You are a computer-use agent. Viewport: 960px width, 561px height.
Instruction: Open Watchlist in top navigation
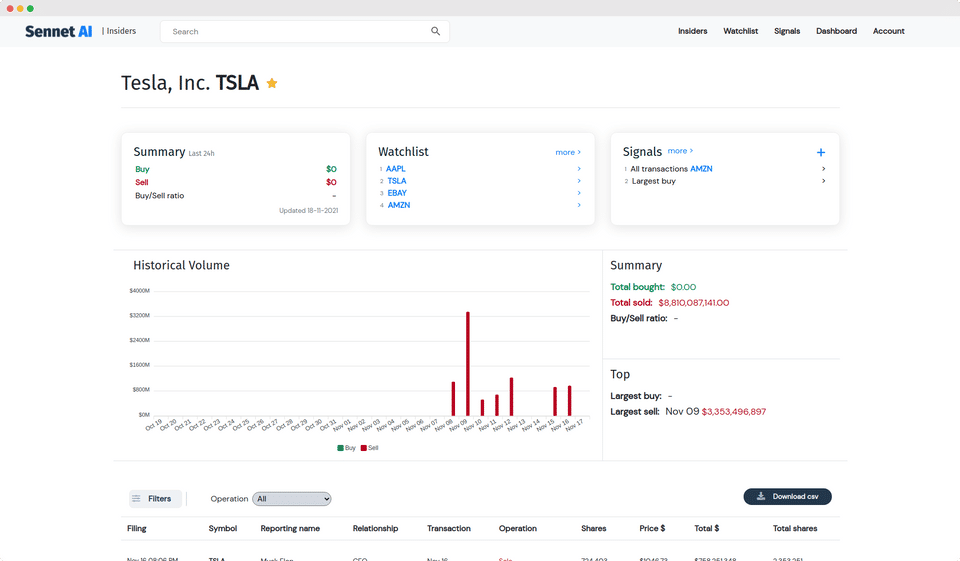point(741,31)
